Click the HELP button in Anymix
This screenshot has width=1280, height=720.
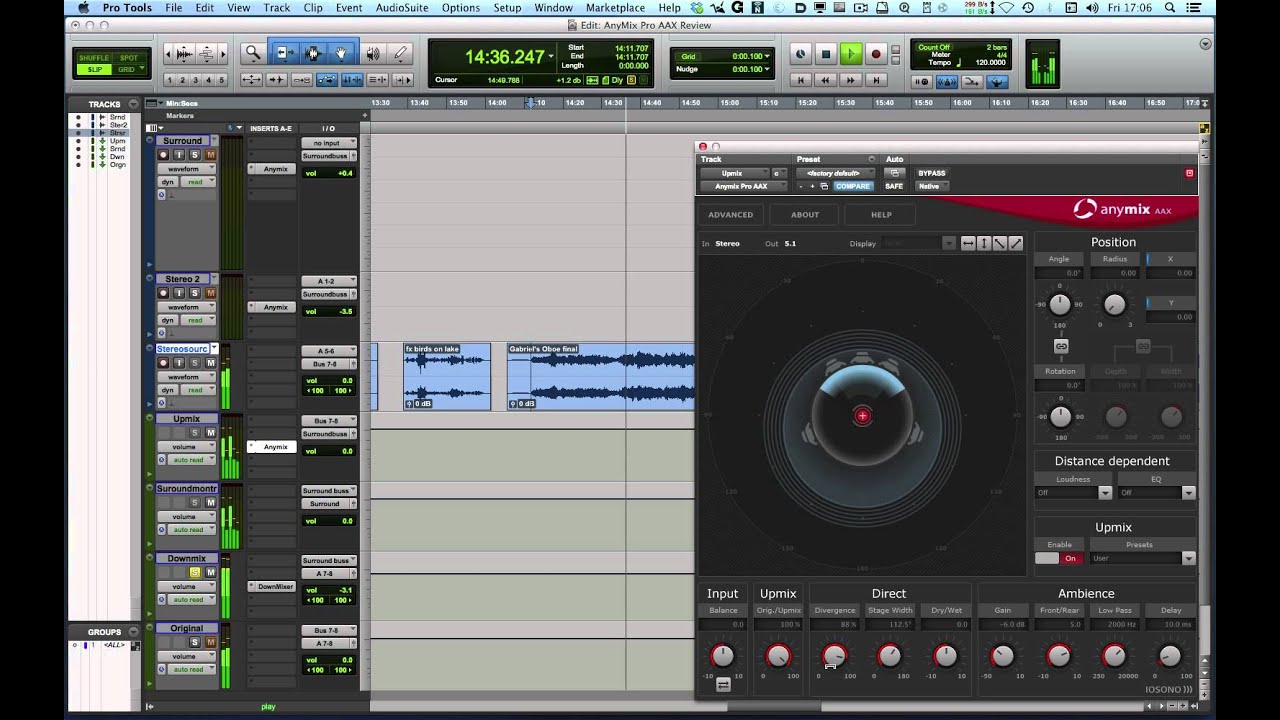(x=881, y=214)
